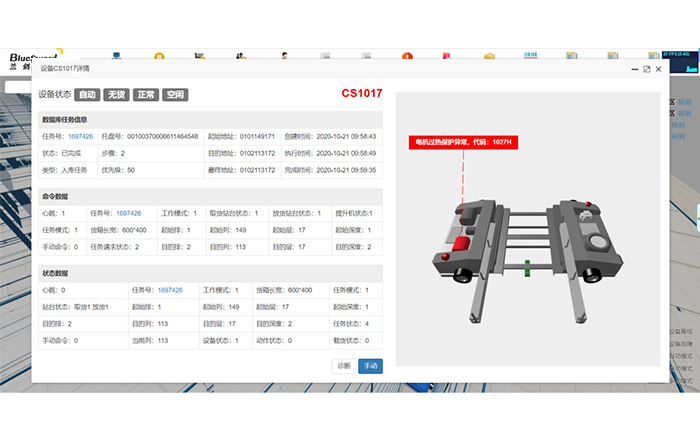Minimize the 设备CS1017详情 dialog
The width and height of the screenshot is (700, 440).
(x=635, y=69)
